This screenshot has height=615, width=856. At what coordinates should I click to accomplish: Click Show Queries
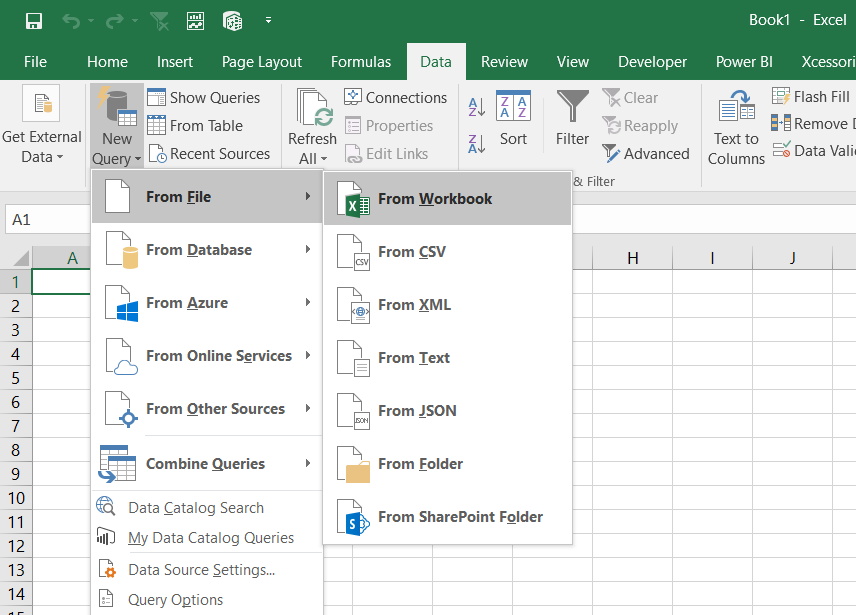204,98
